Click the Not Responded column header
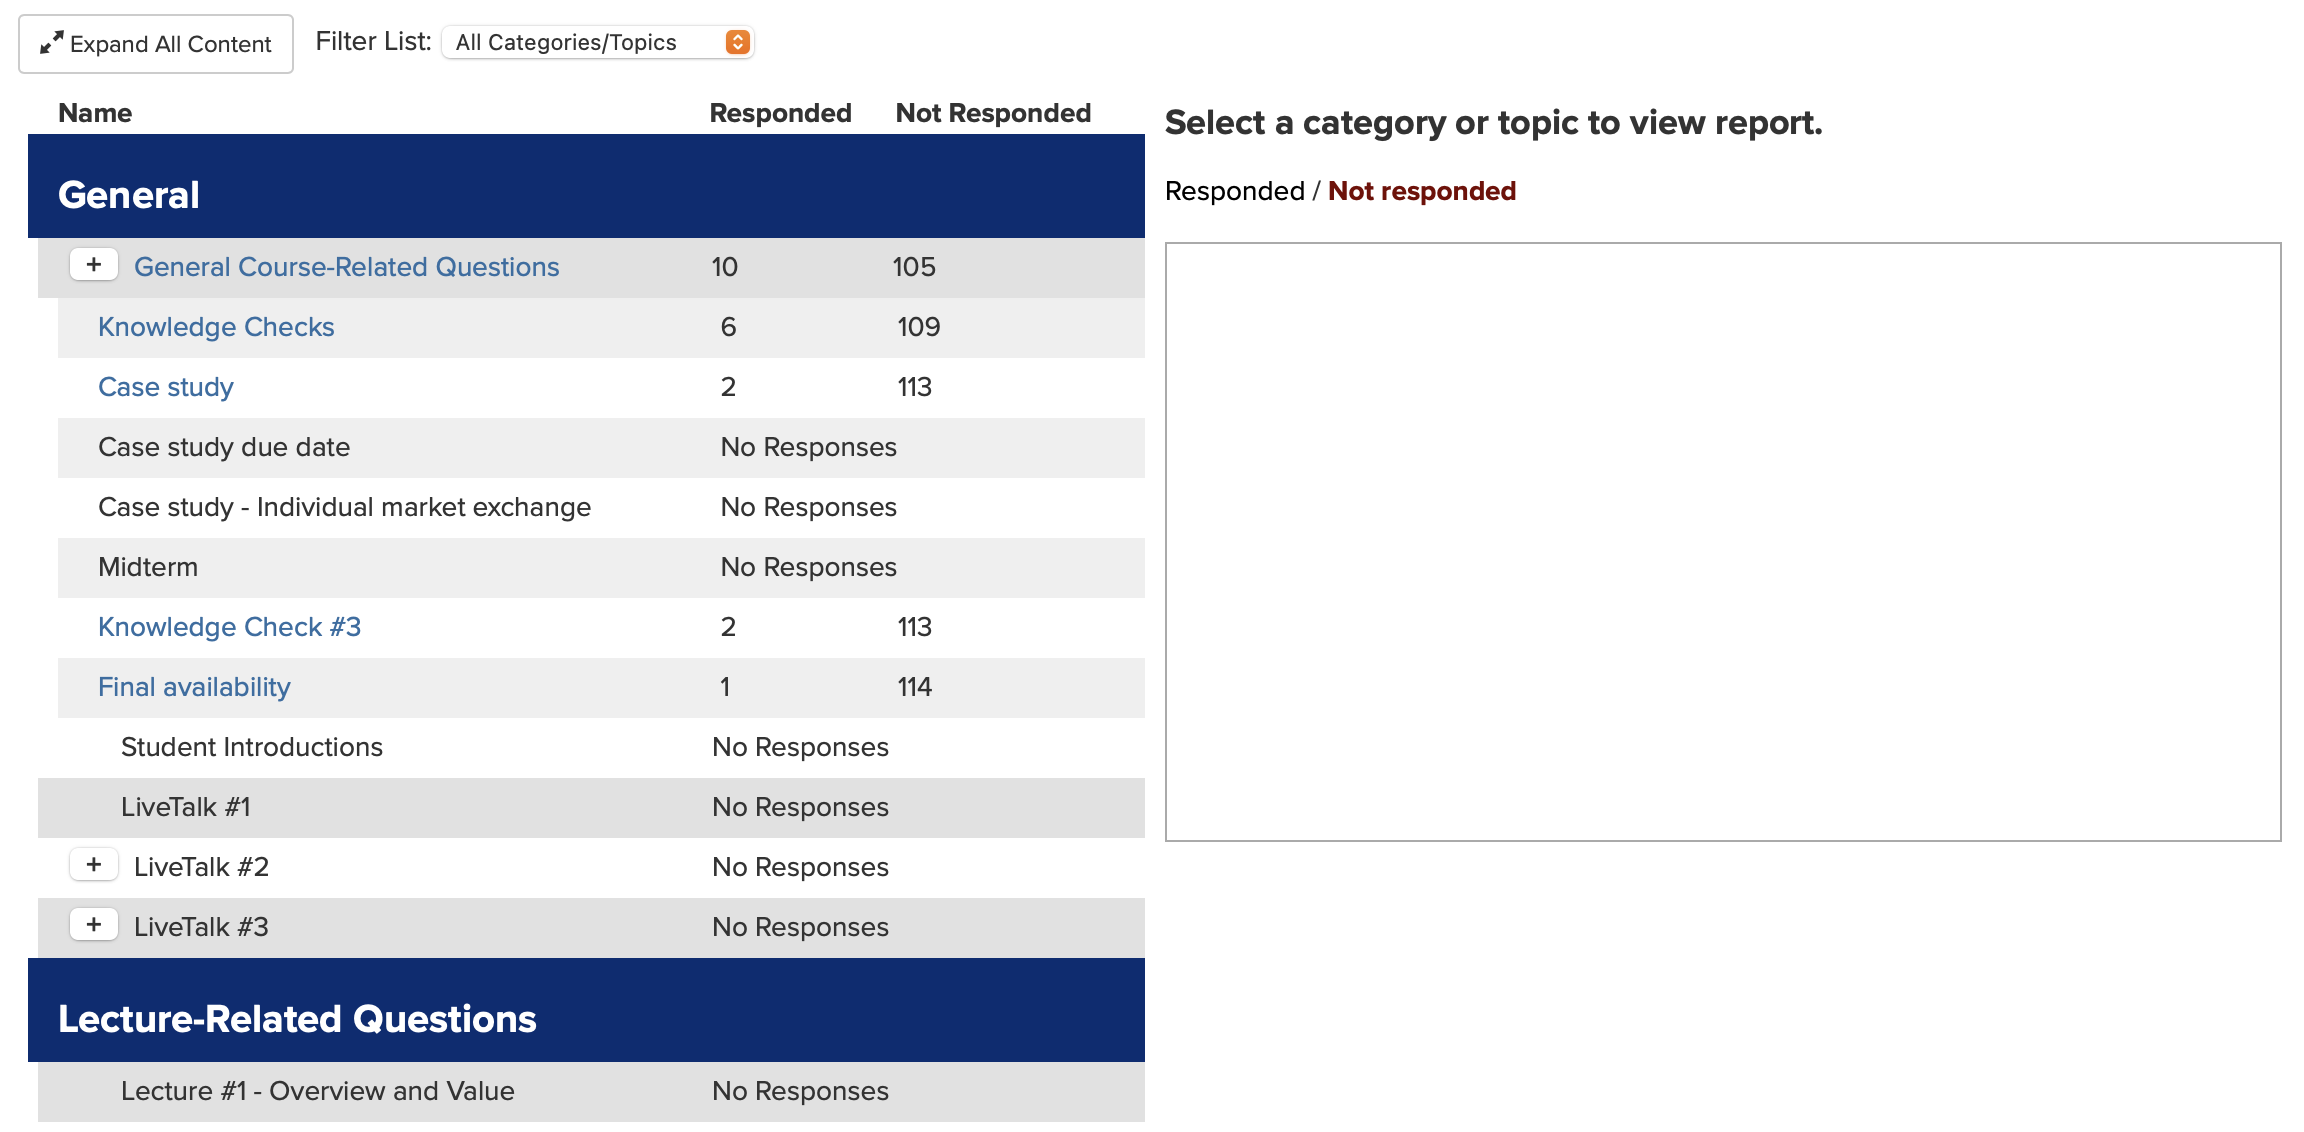This screenshot has height=1132, width=2304. point(992,112)
